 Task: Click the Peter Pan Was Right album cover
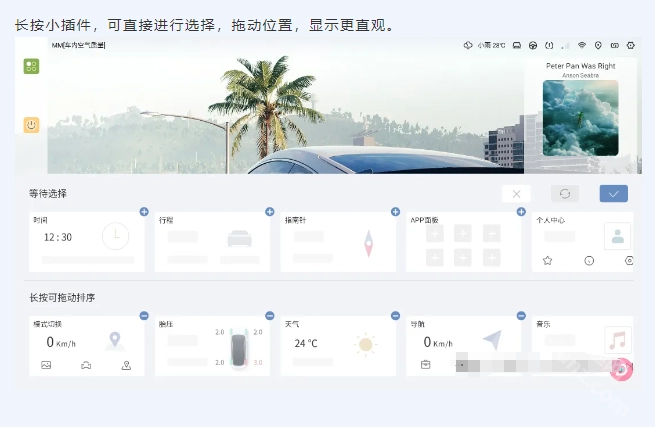pos(580,117)
